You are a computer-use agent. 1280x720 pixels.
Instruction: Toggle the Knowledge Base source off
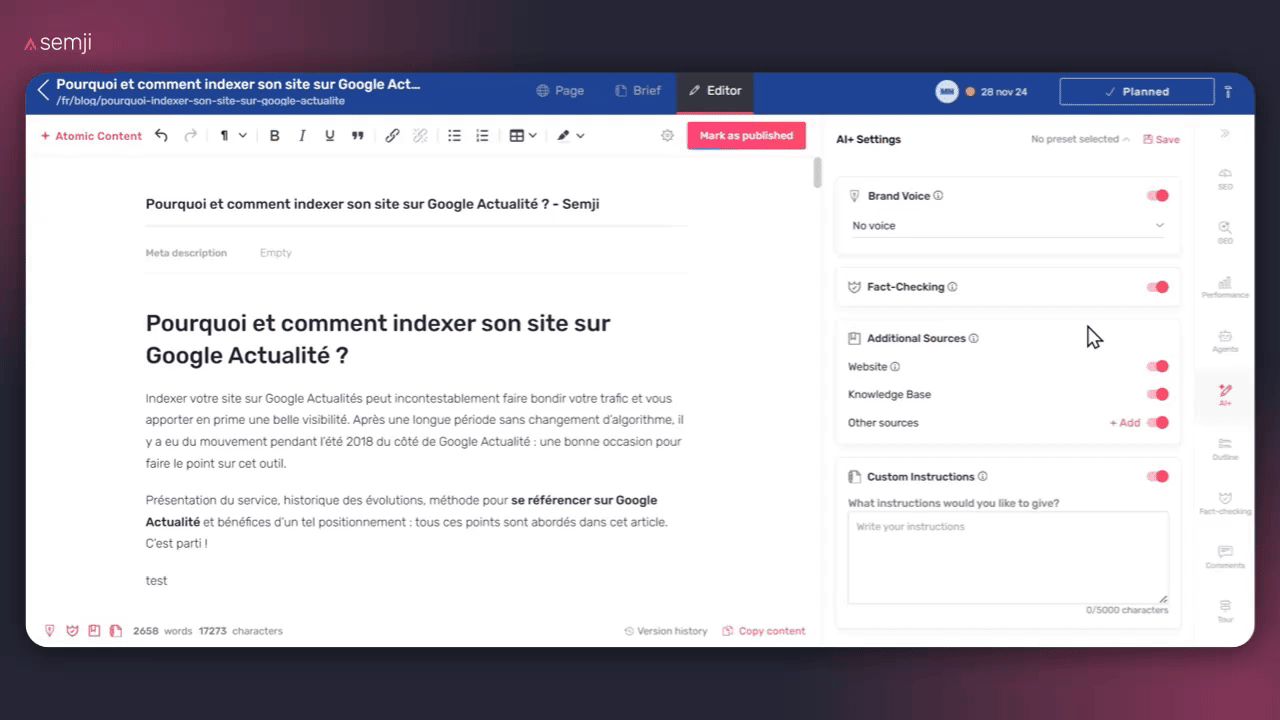(x=1158, y=394)
